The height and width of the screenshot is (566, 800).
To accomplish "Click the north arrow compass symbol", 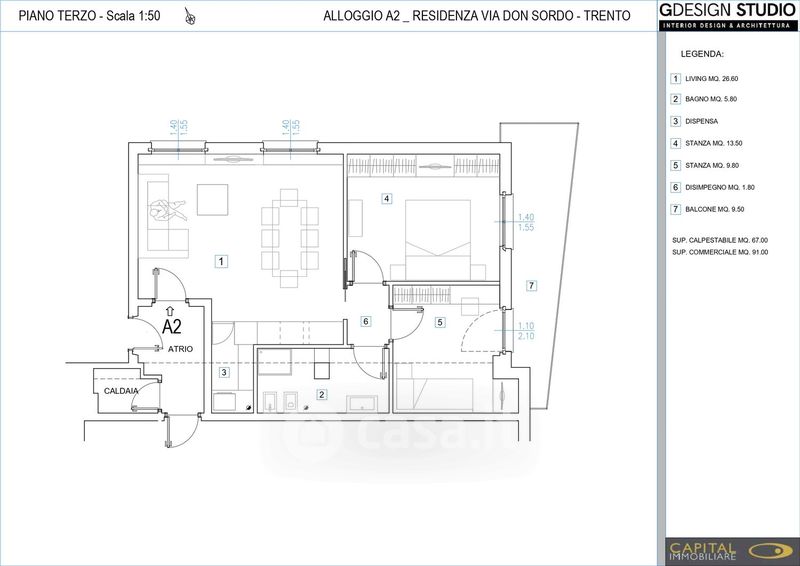I will coord(190,17).
